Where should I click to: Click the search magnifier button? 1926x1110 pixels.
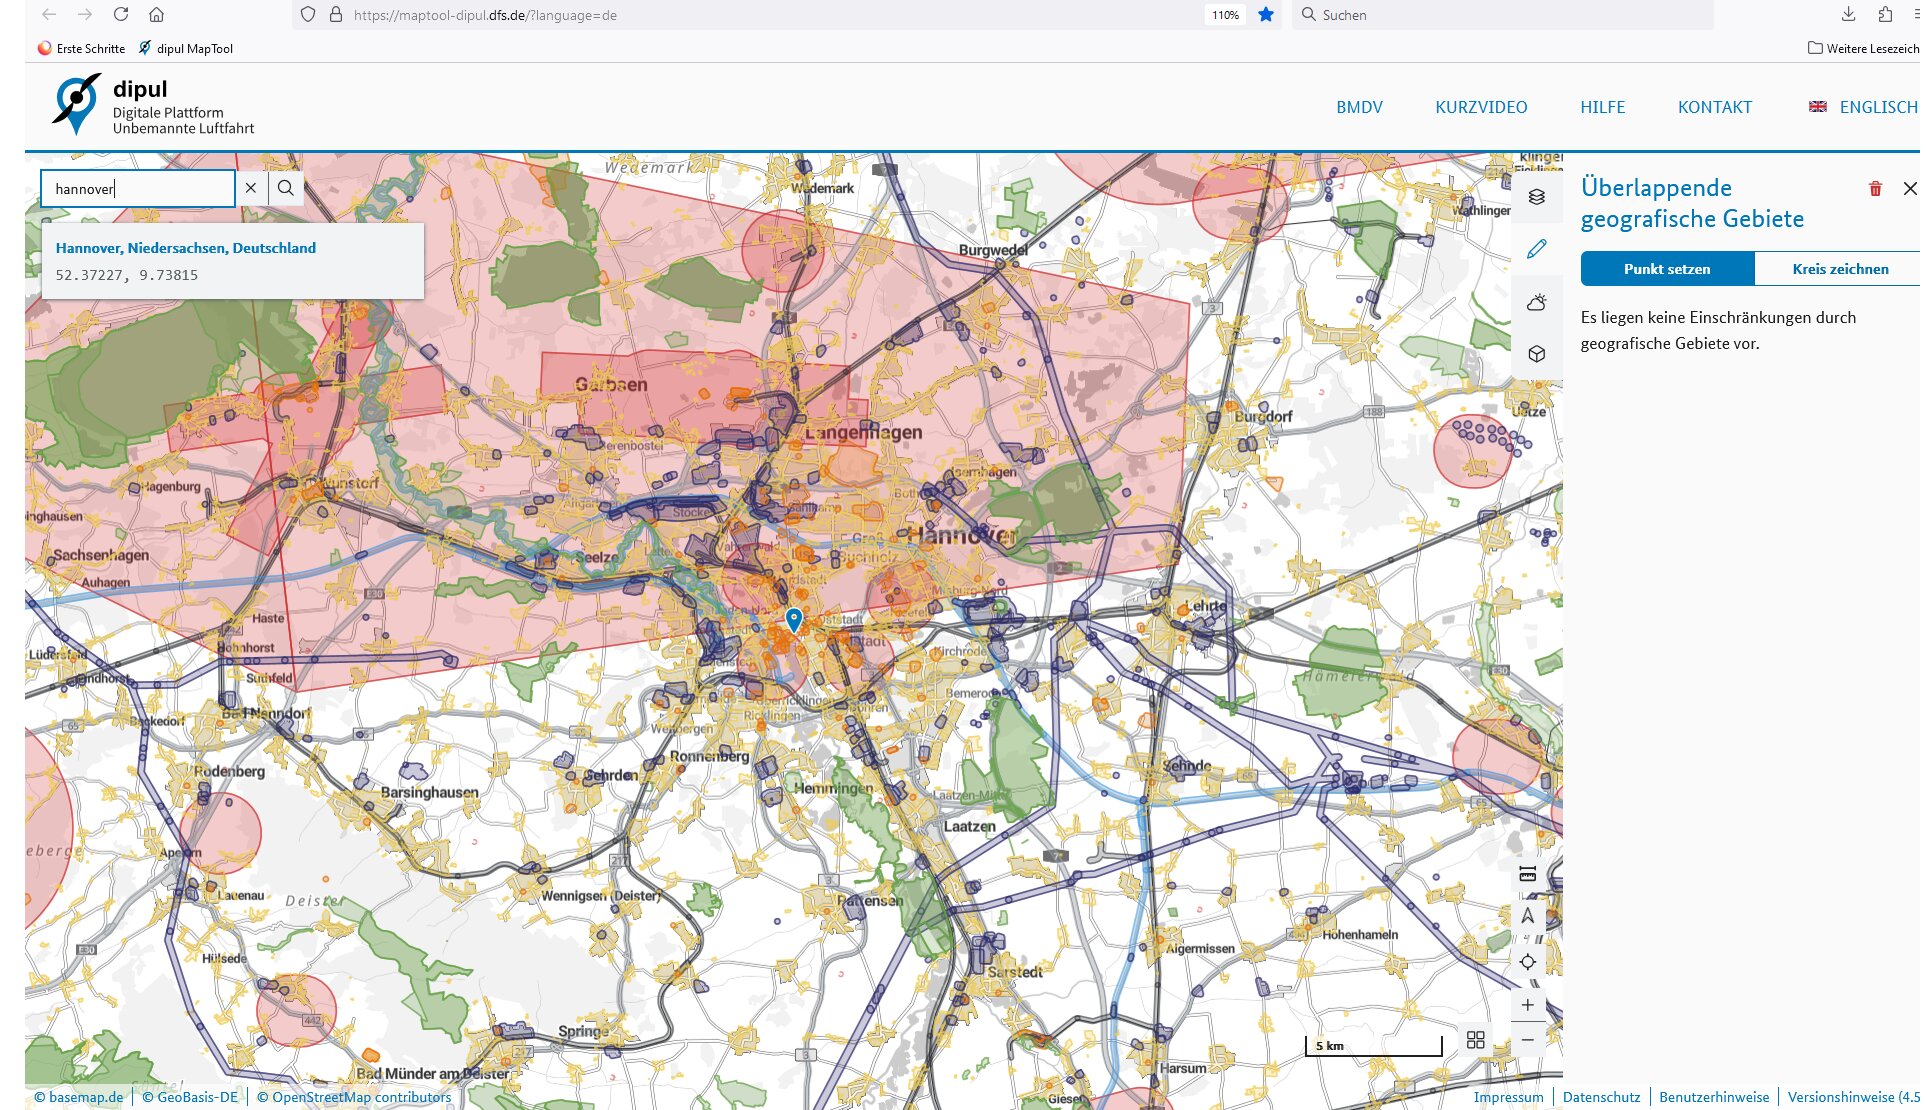click(x=286, y=188)
